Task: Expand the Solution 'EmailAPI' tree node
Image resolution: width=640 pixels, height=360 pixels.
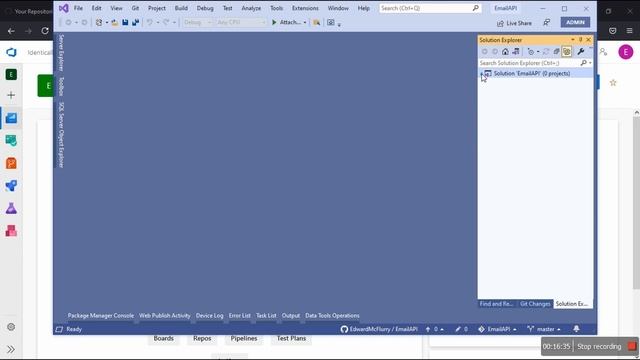Action: click(481, 73)
